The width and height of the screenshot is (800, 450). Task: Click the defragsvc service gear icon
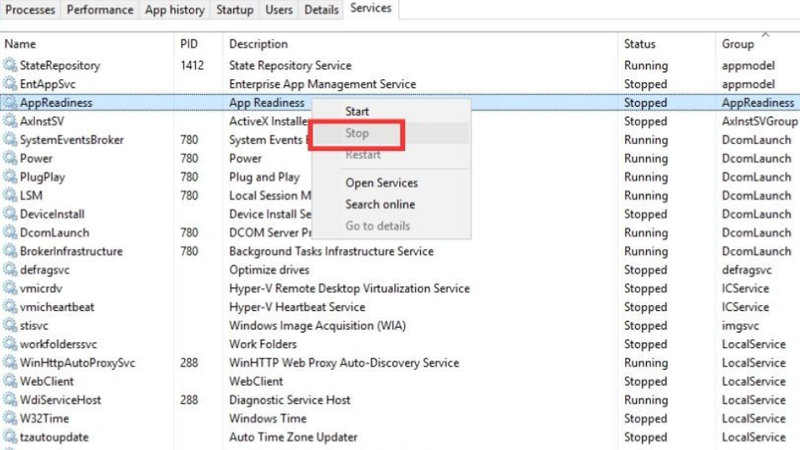coord(10,269)
